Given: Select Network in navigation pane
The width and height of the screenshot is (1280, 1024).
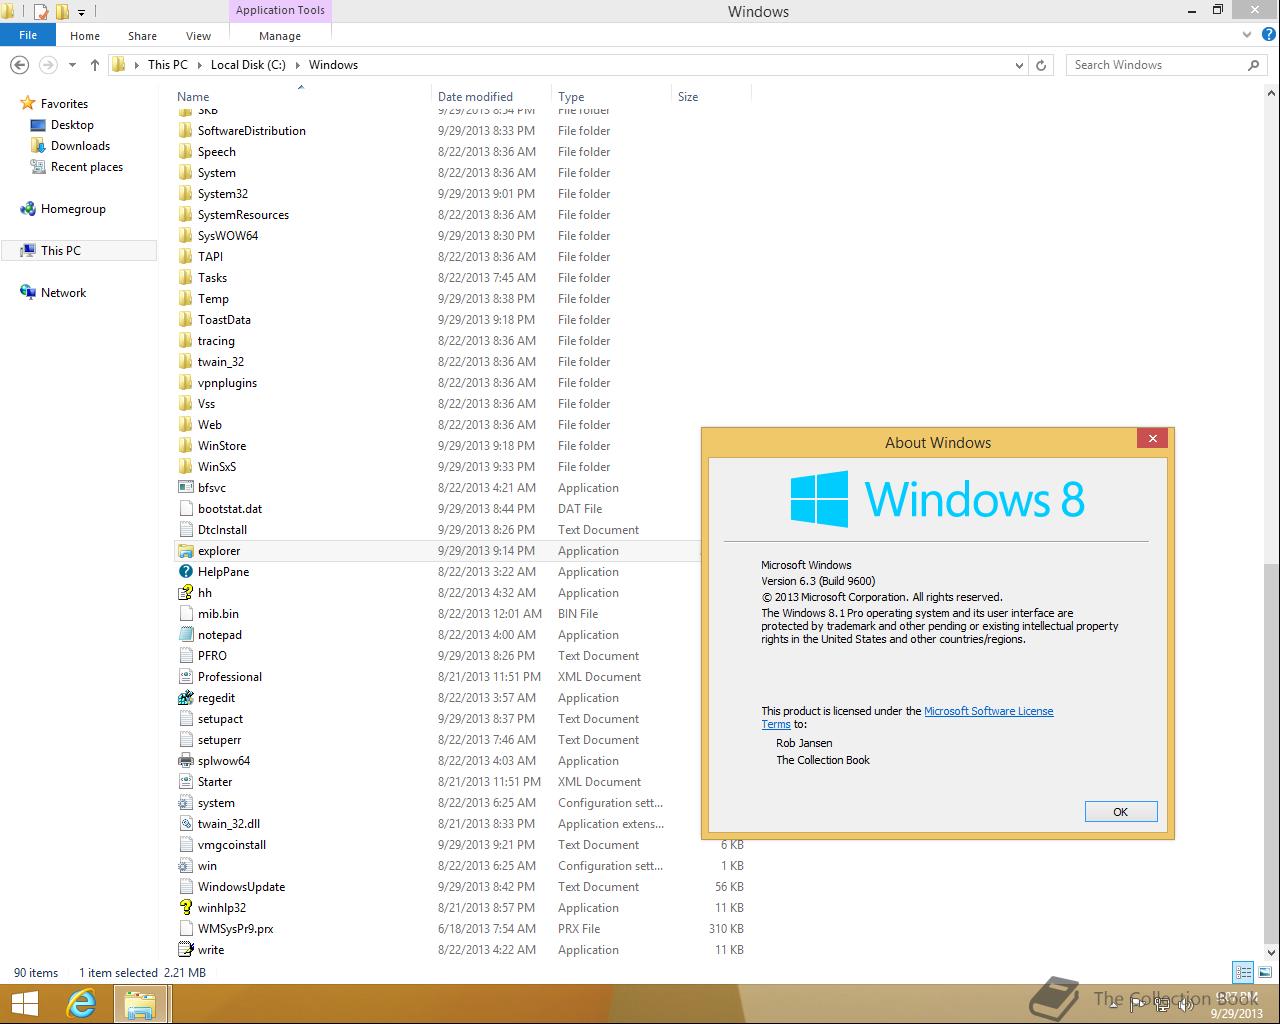Looking at the screenshot, I should (x=63, y=293).
